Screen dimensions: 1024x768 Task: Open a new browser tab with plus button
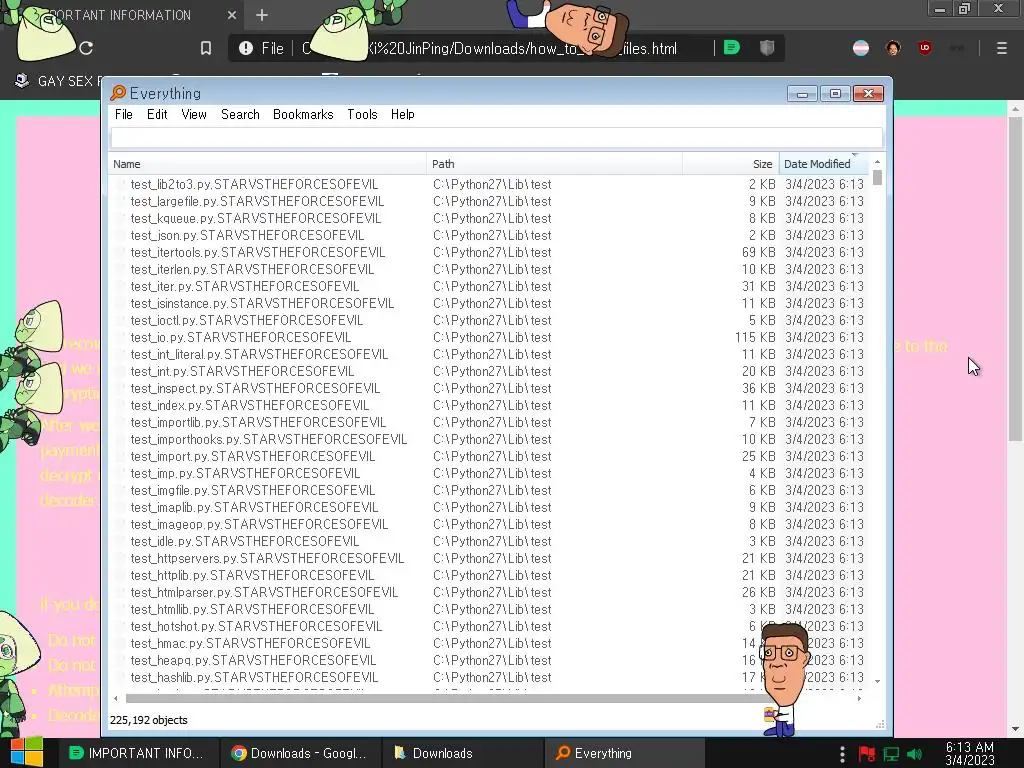tap(262, 15)
